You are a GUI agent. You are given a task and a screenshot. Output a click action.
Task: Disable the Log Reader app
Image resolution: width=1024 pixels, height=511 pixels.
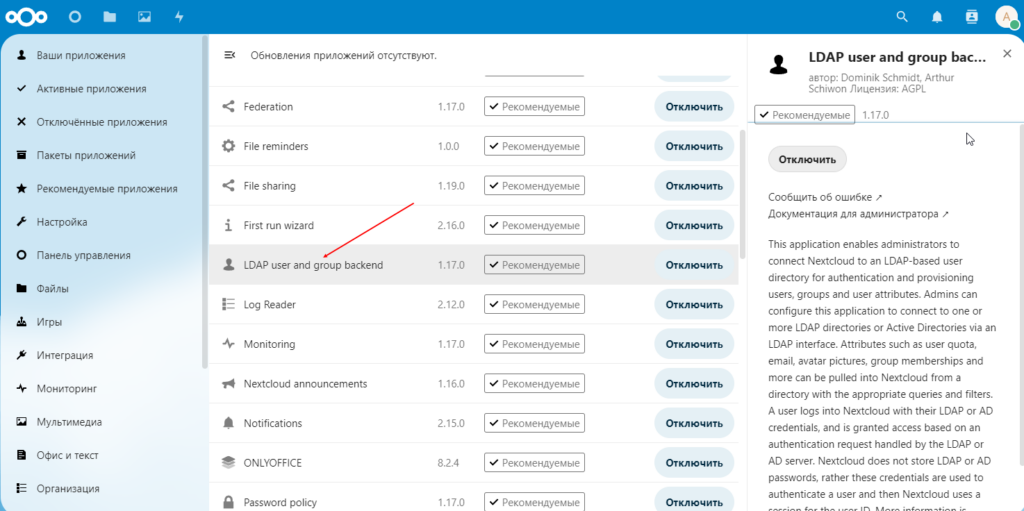[x=694, y=305]
